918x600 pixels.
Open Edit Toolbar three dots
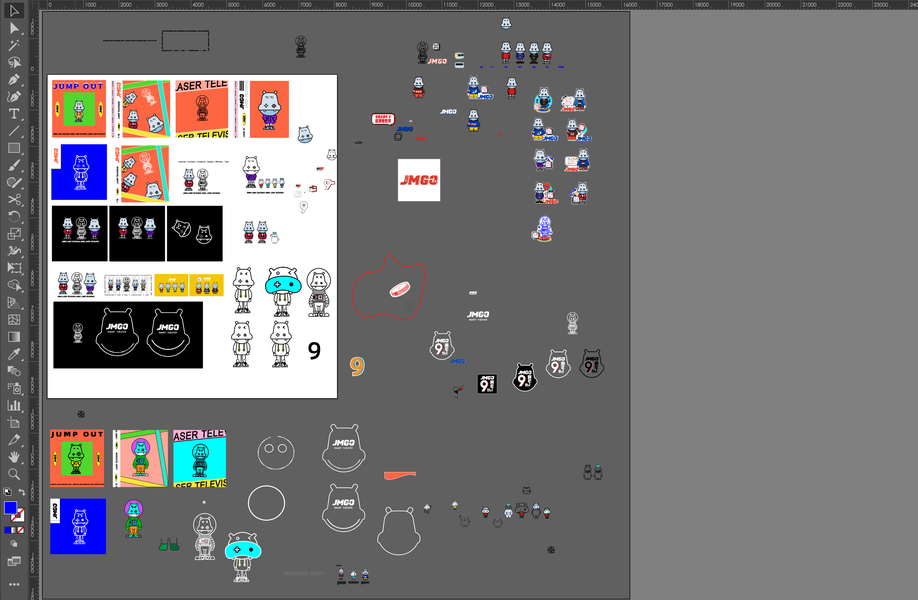(x=13, y=584)
